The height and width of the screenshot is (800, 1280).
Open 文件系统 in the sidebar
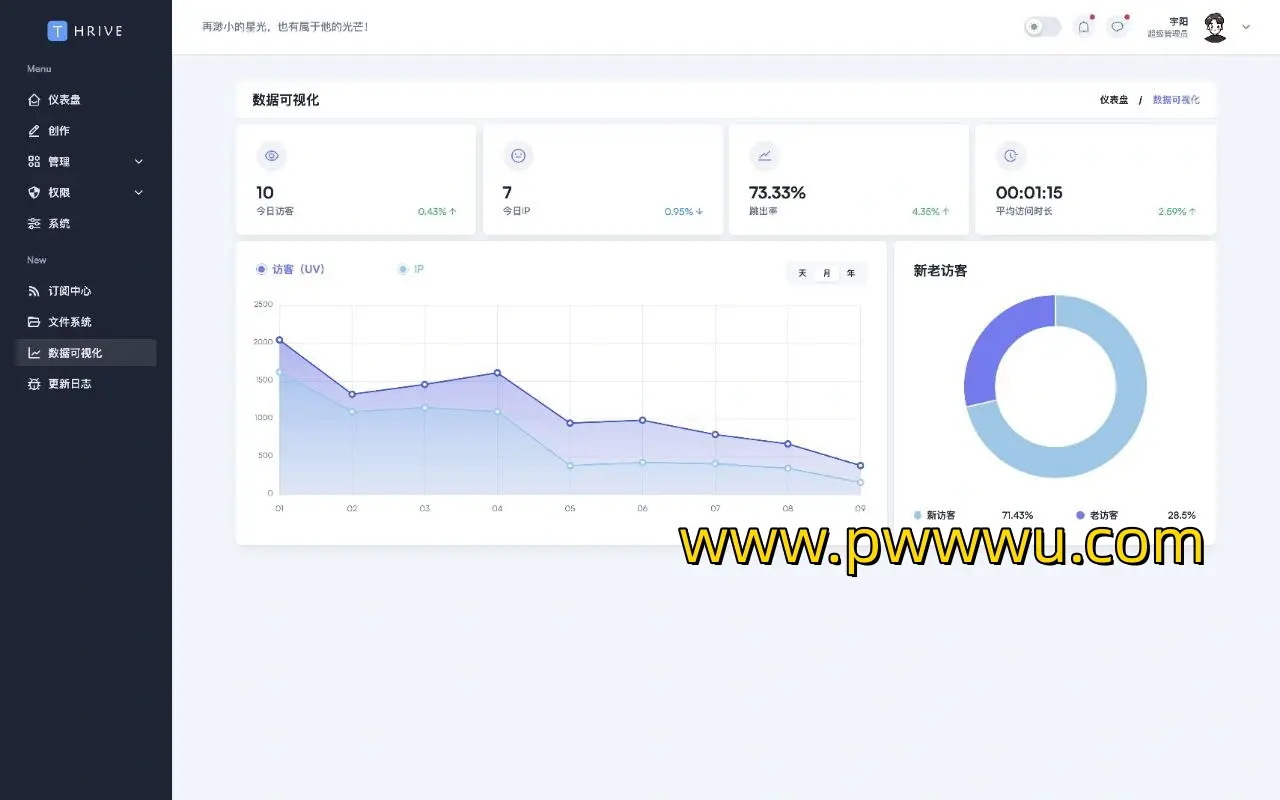tap(69, 322)
